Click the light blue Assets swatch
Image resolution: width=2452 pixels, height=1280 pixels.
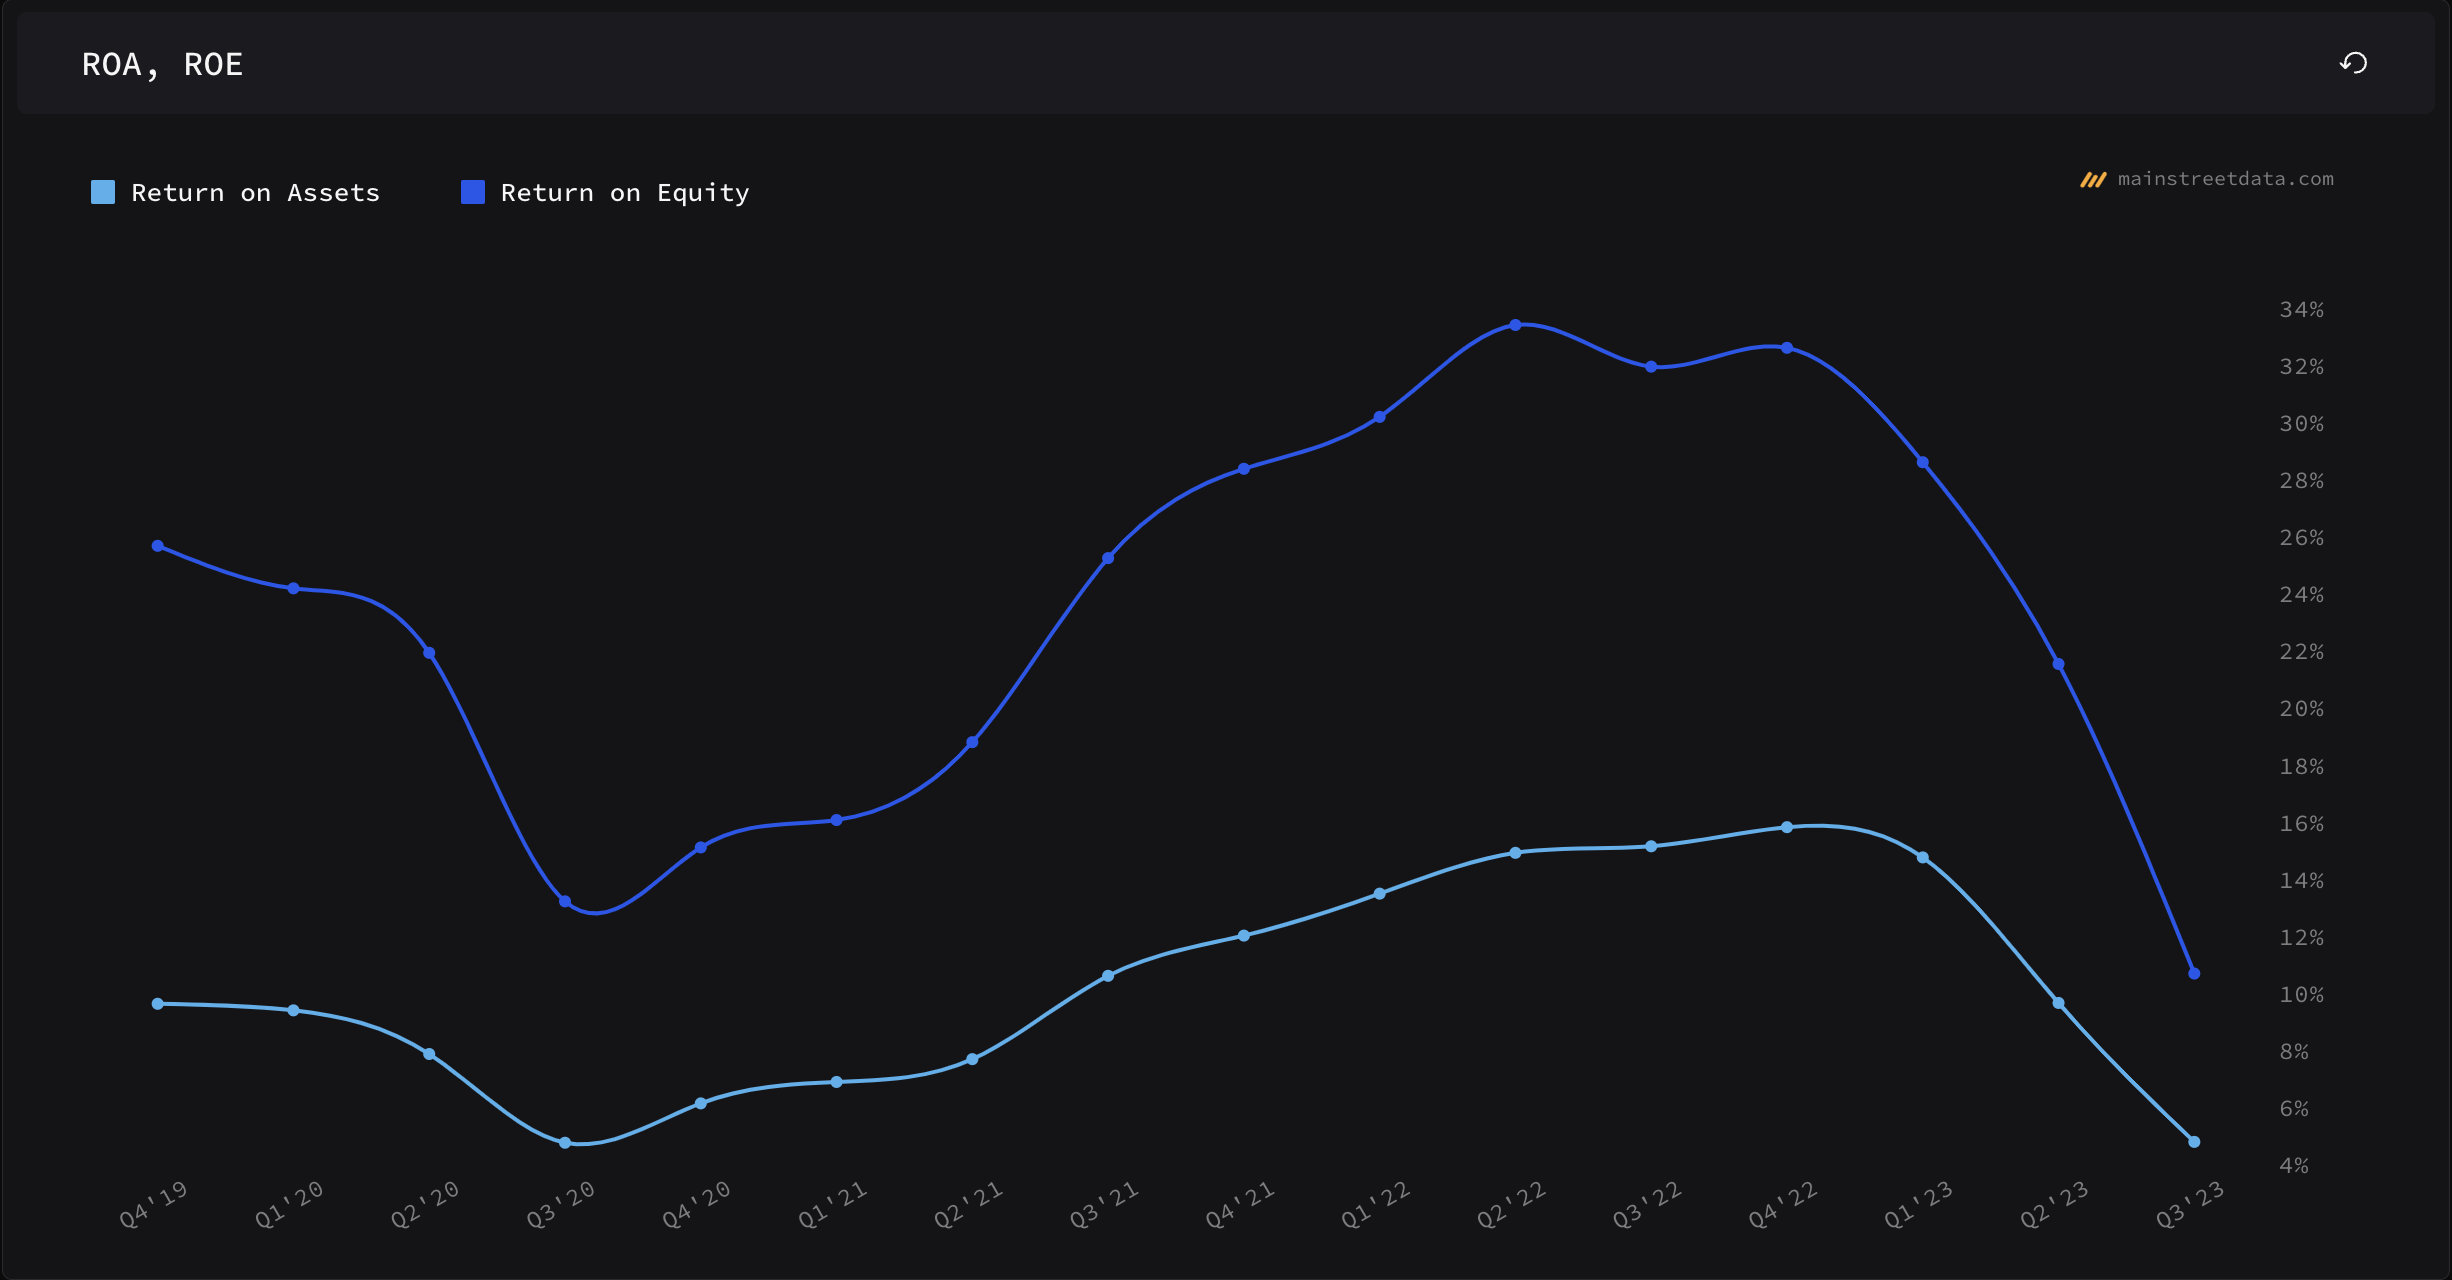tap(103, 192)
